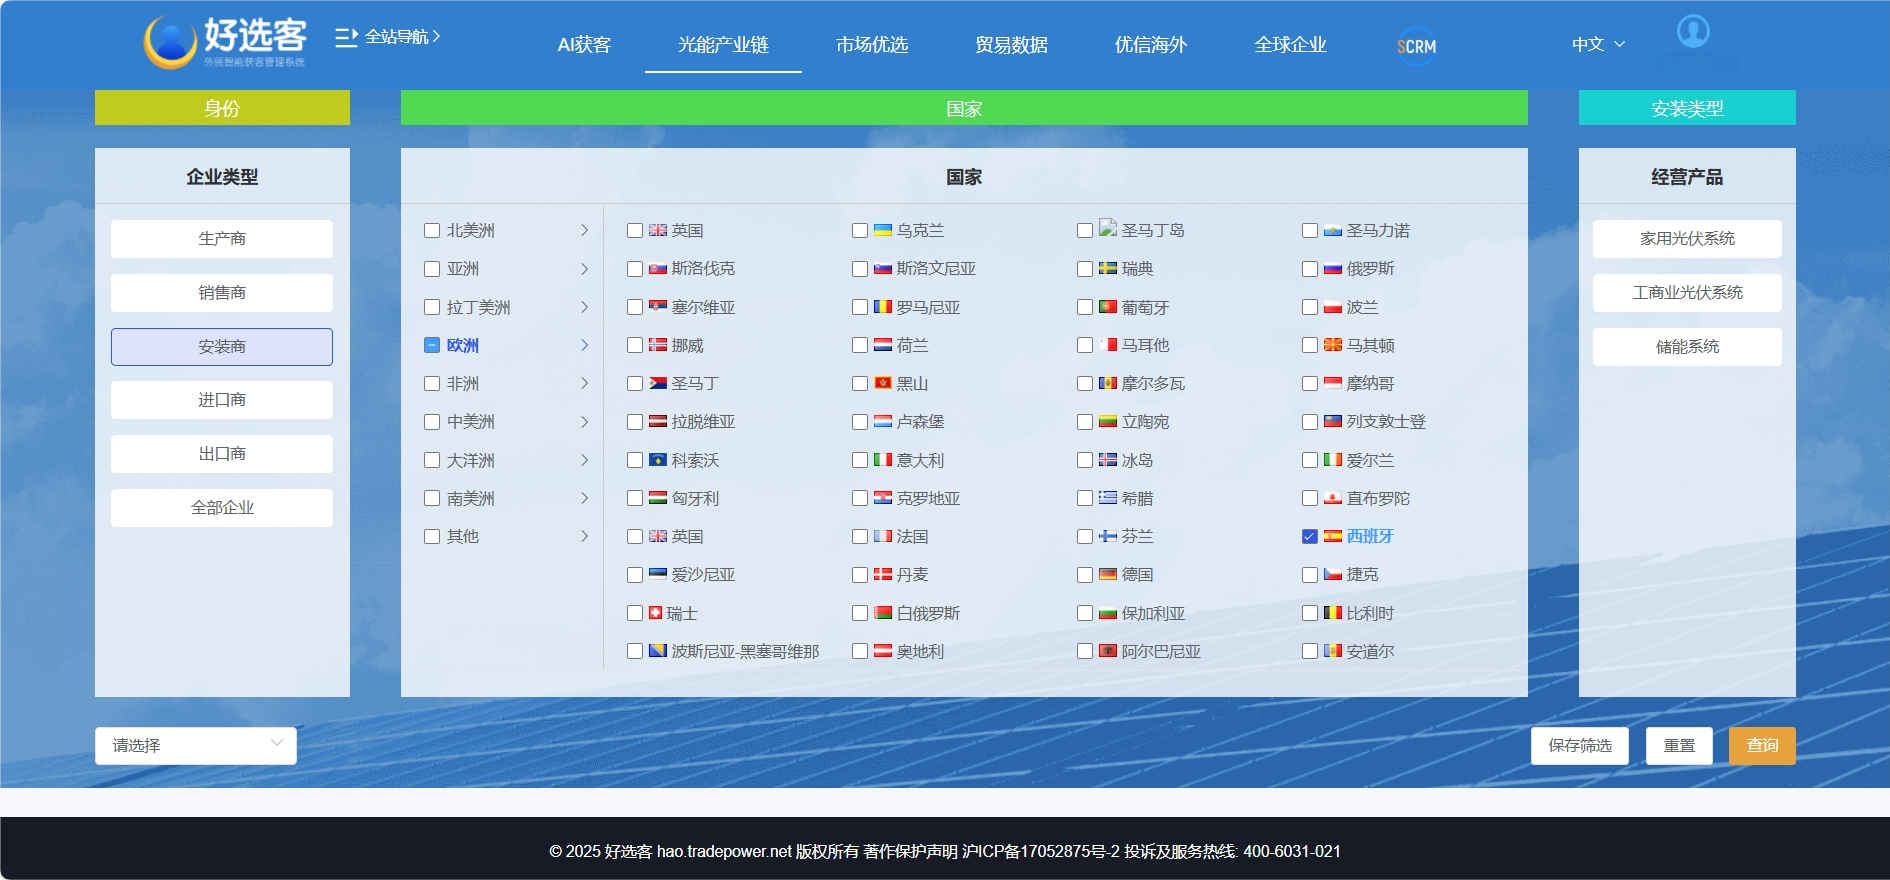Check the 荷兰 checkbox
The width and height of the screenshot is (1890, 880).
pyautogui.click(x=859, y=345)
